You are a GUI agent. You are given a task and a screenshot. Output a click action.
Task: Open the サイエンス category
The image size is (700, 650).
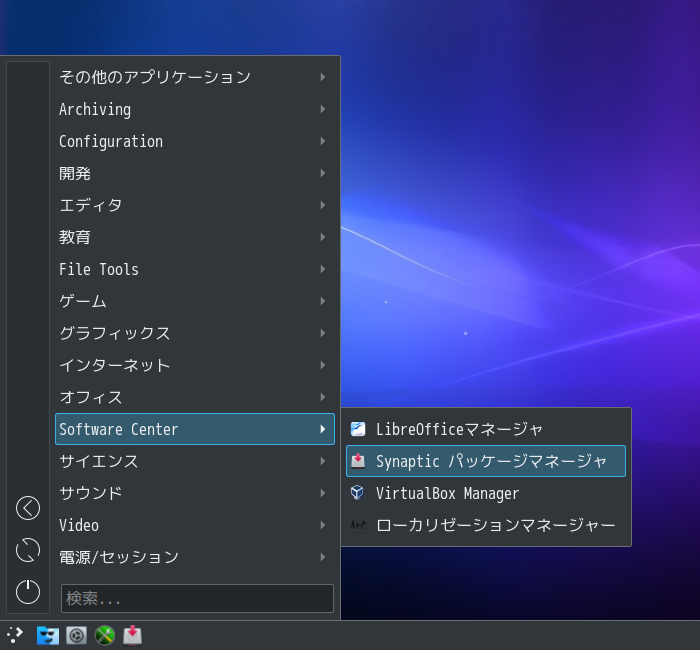pos(195,461)
